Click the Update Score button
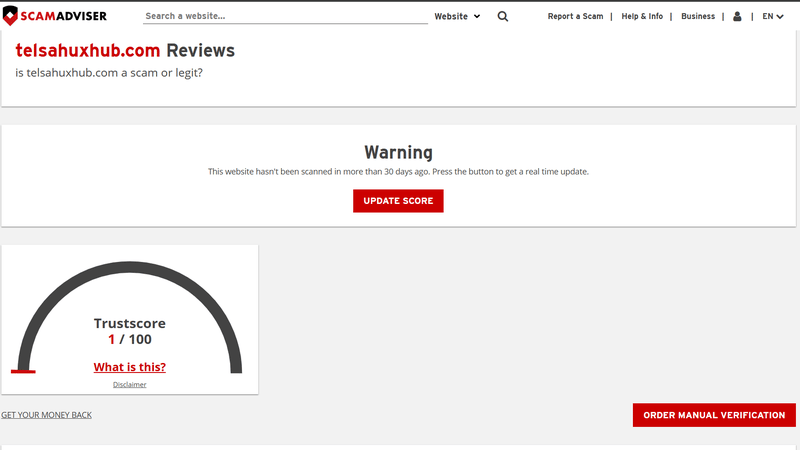Screen dimensions: 800x450 (x=398, y=201)
